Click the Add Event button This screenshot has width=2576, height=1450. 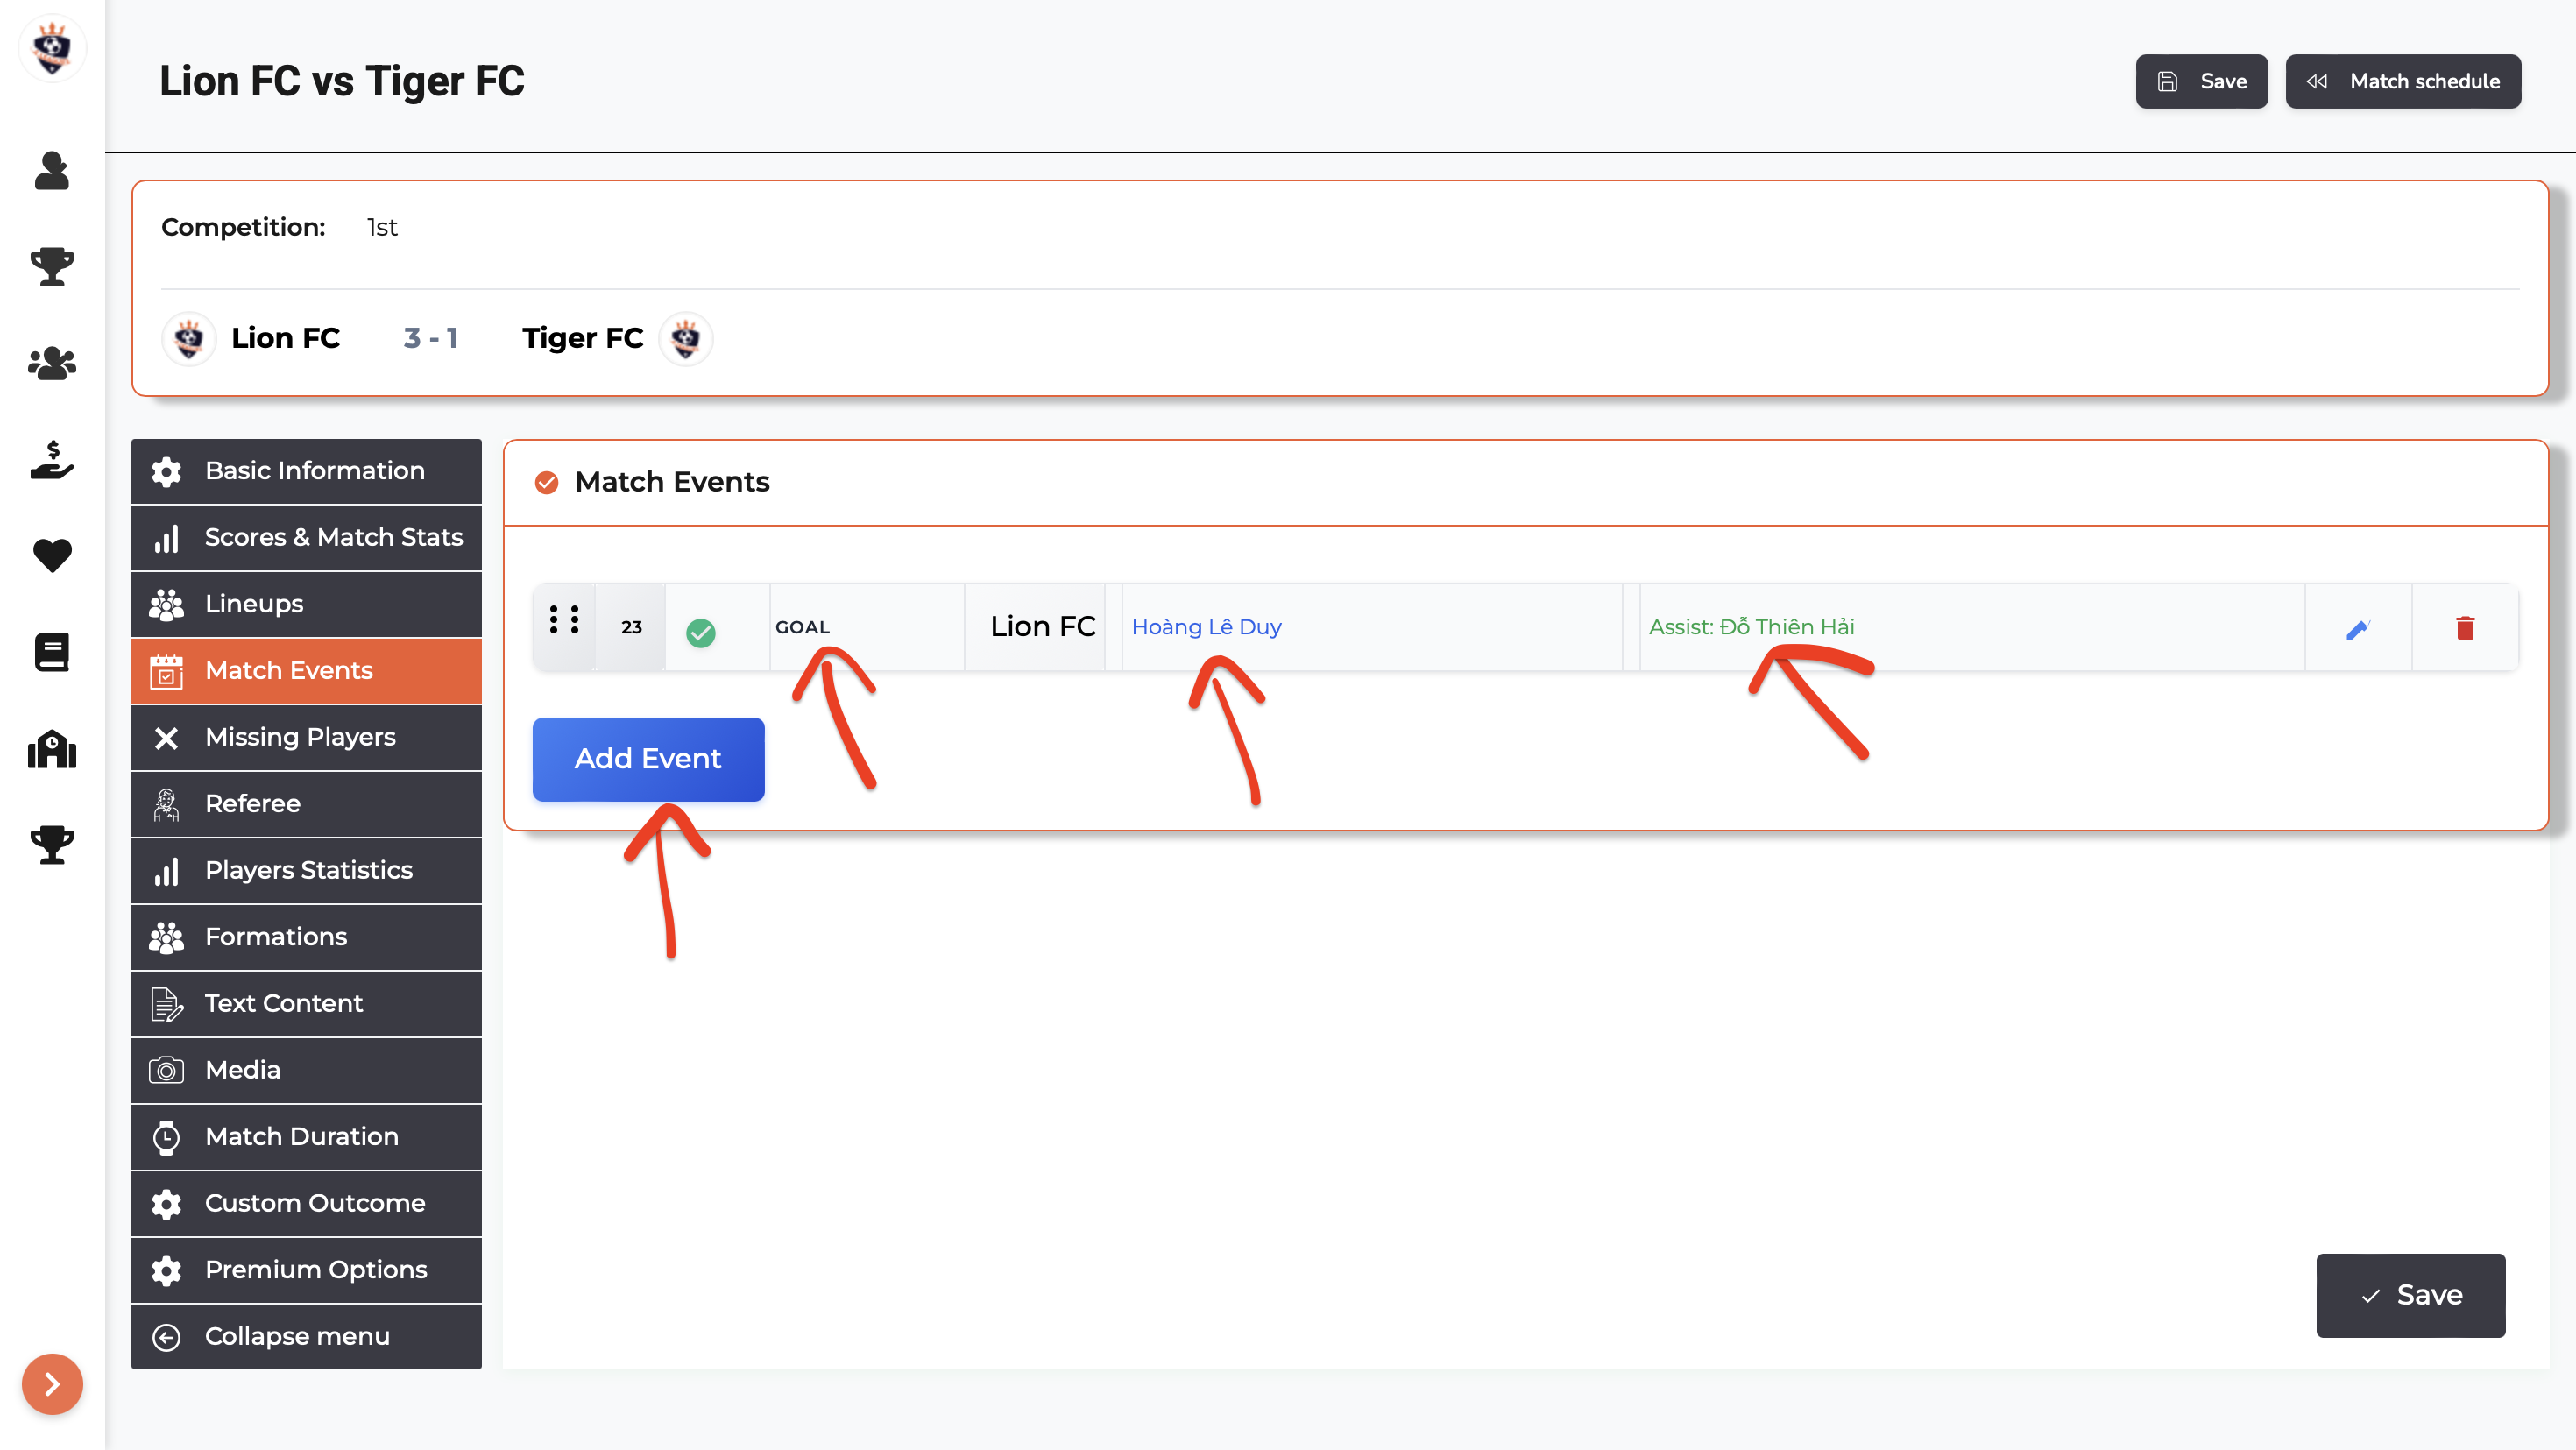tap(648, 758)
